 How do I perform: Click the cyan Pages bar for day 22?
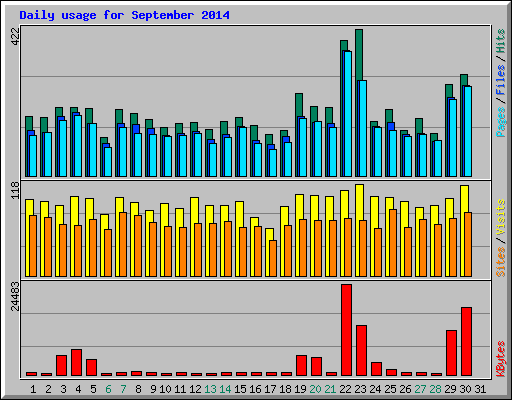[348, 114]
